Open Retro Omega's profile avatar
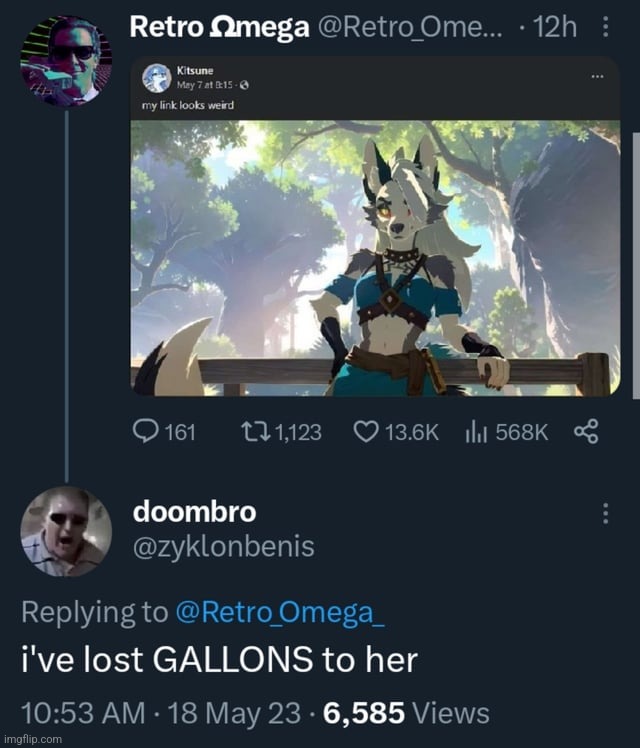The image size is (640, 748). pyautogui.click(x=66, y=61)
